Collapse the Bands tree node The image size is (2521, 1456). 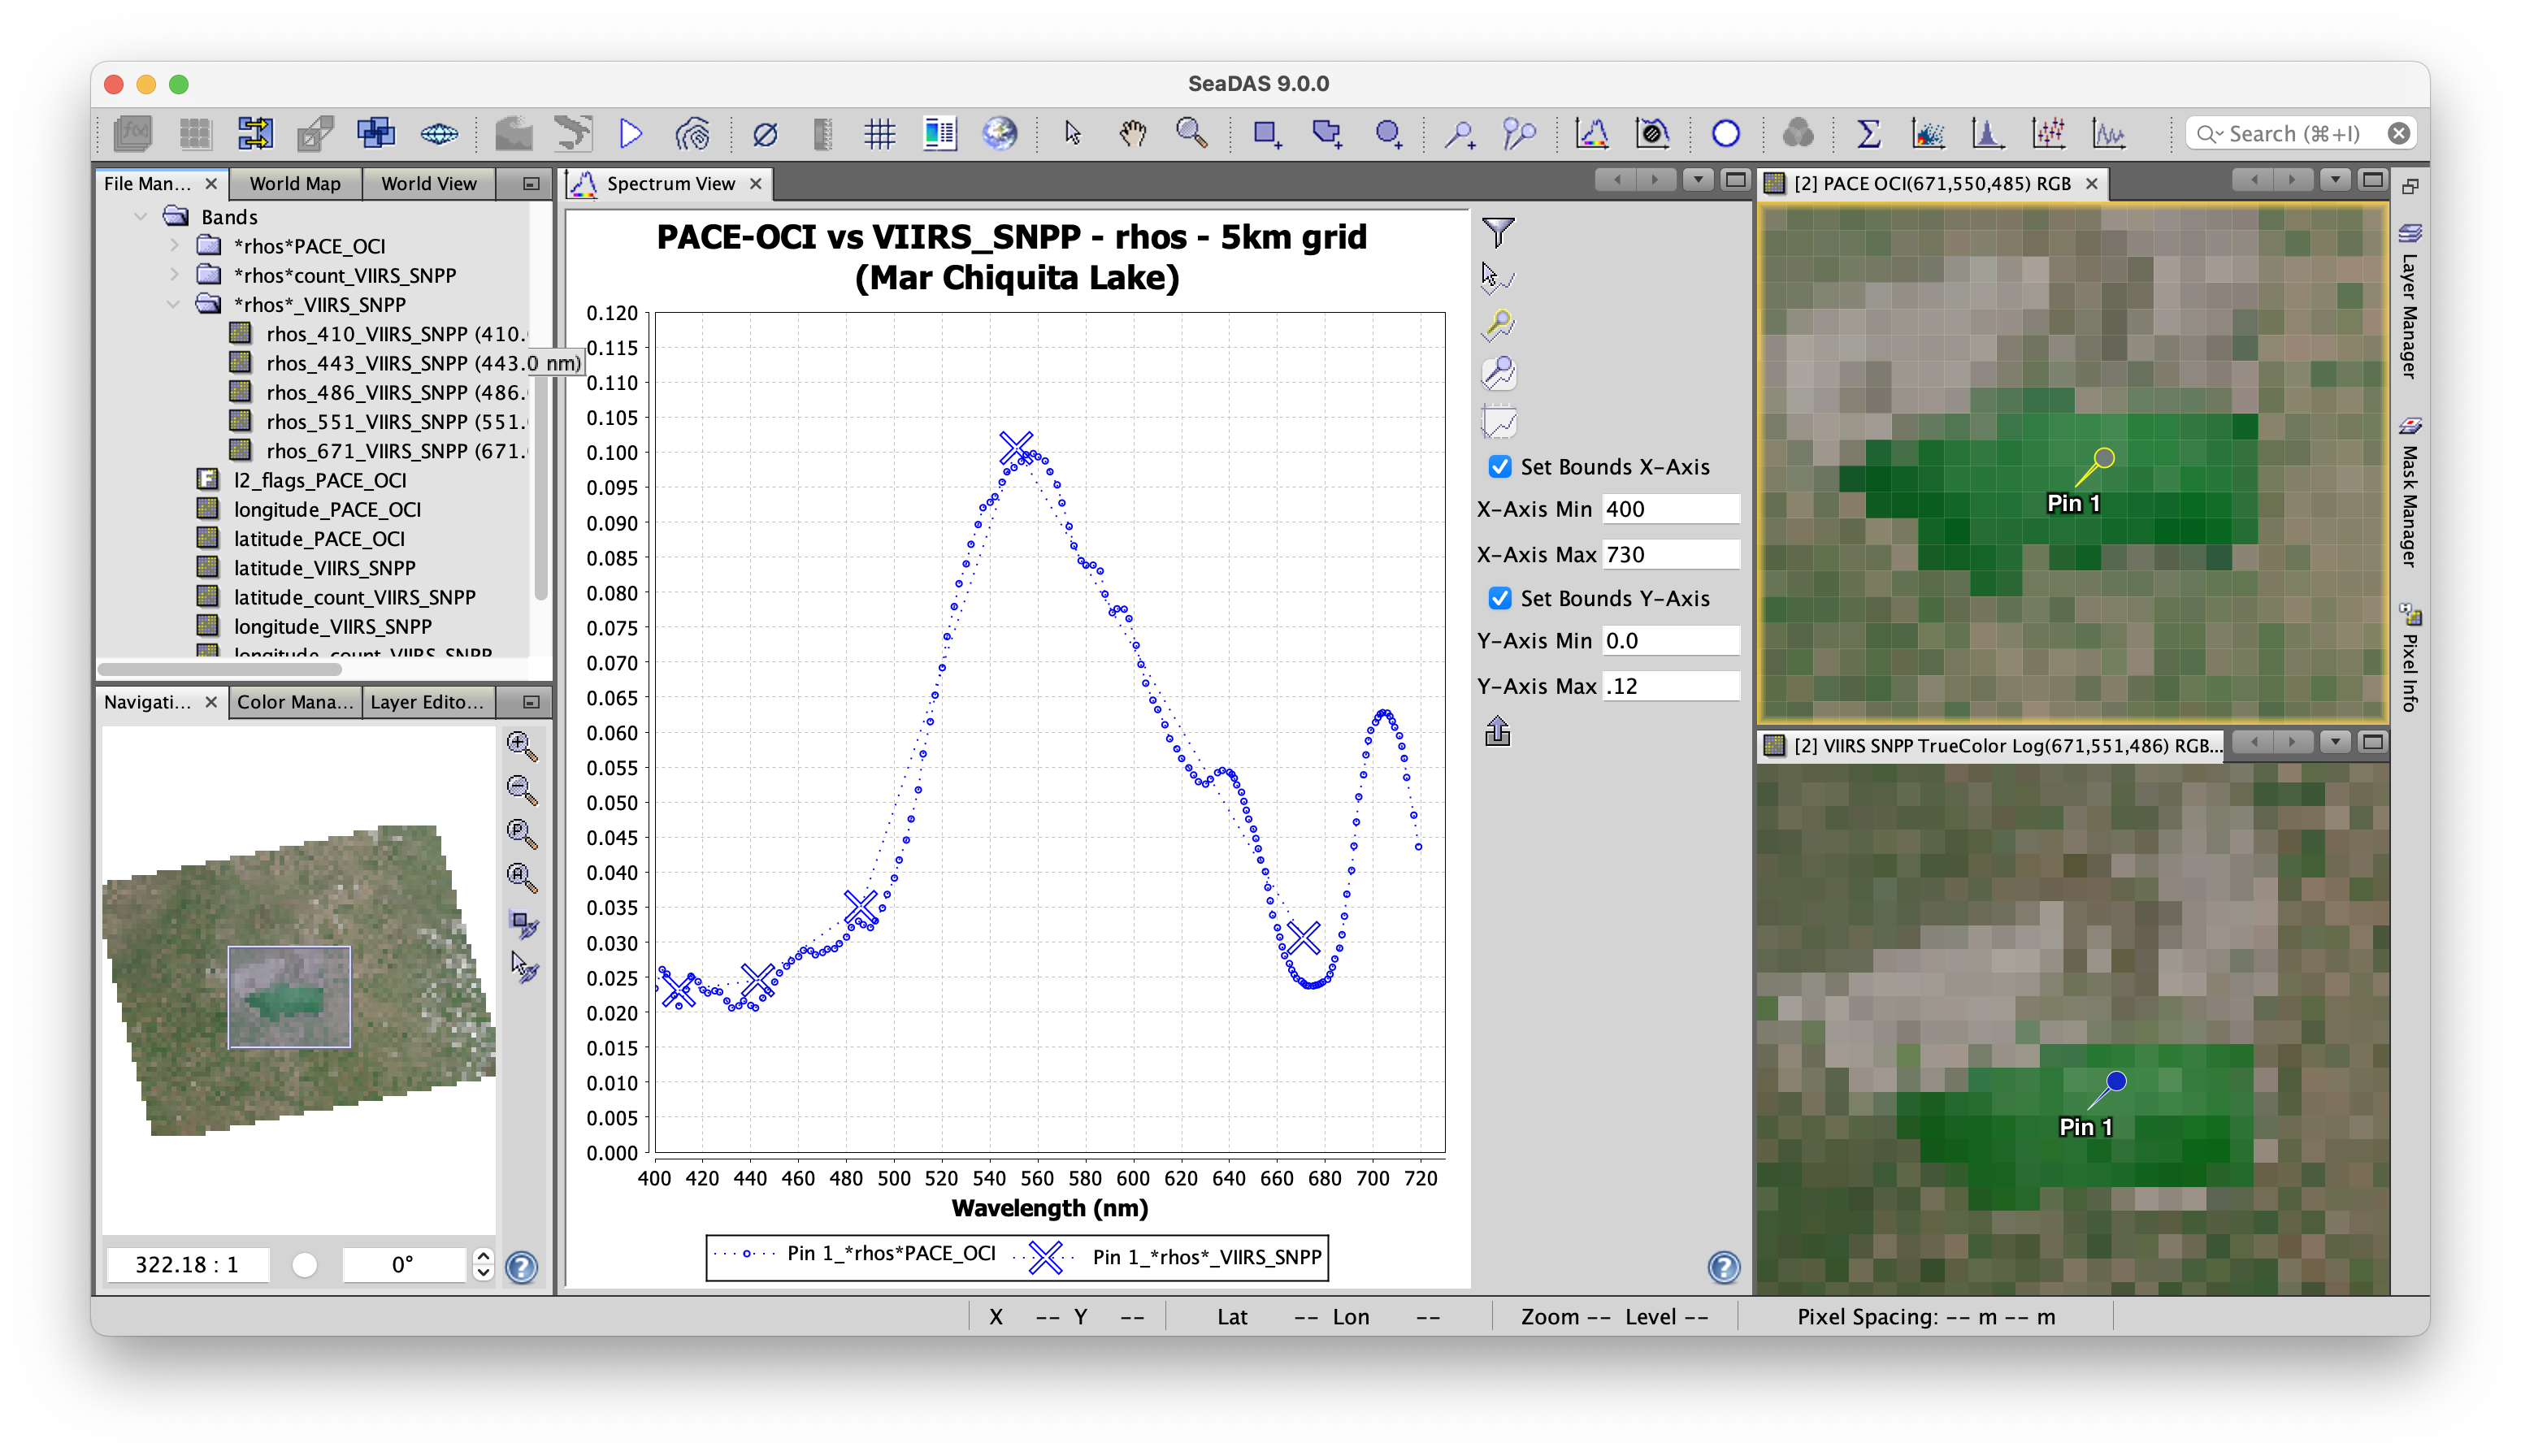pos(141,216)
